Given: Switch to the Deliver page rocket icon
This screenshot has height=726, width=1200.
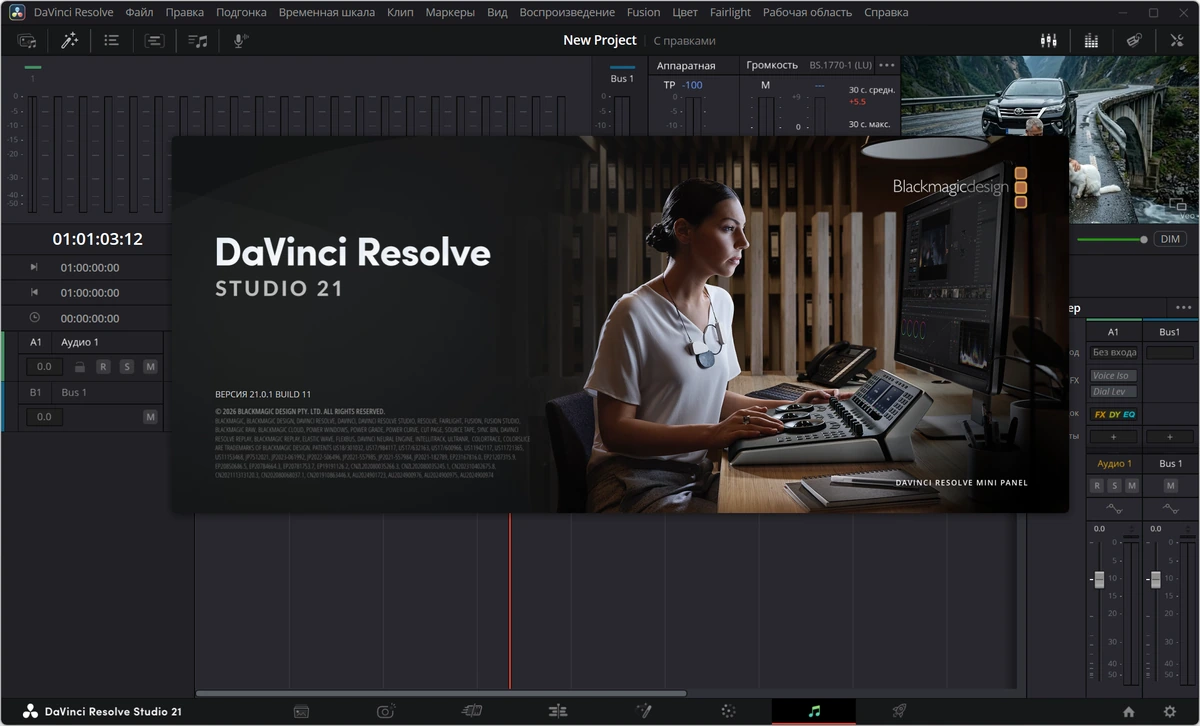Looking at the screenshot, I should click(899, 711).
